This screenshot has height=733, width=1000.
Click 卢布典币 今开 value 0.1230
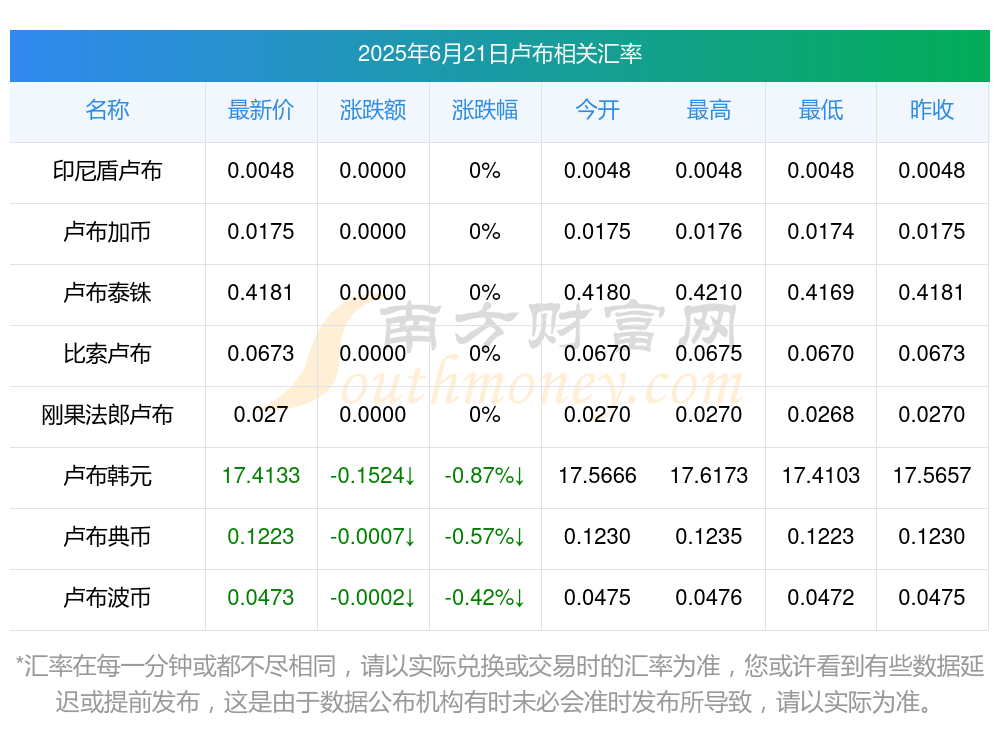(x=597, y=537)
